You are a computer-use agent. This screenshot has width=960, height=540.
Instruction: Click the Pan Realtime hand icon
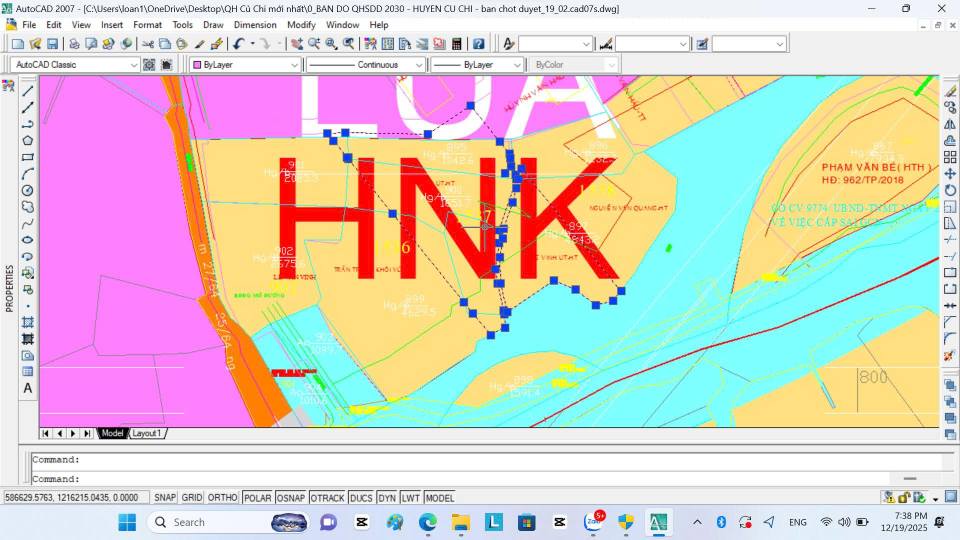pos(296,44)
